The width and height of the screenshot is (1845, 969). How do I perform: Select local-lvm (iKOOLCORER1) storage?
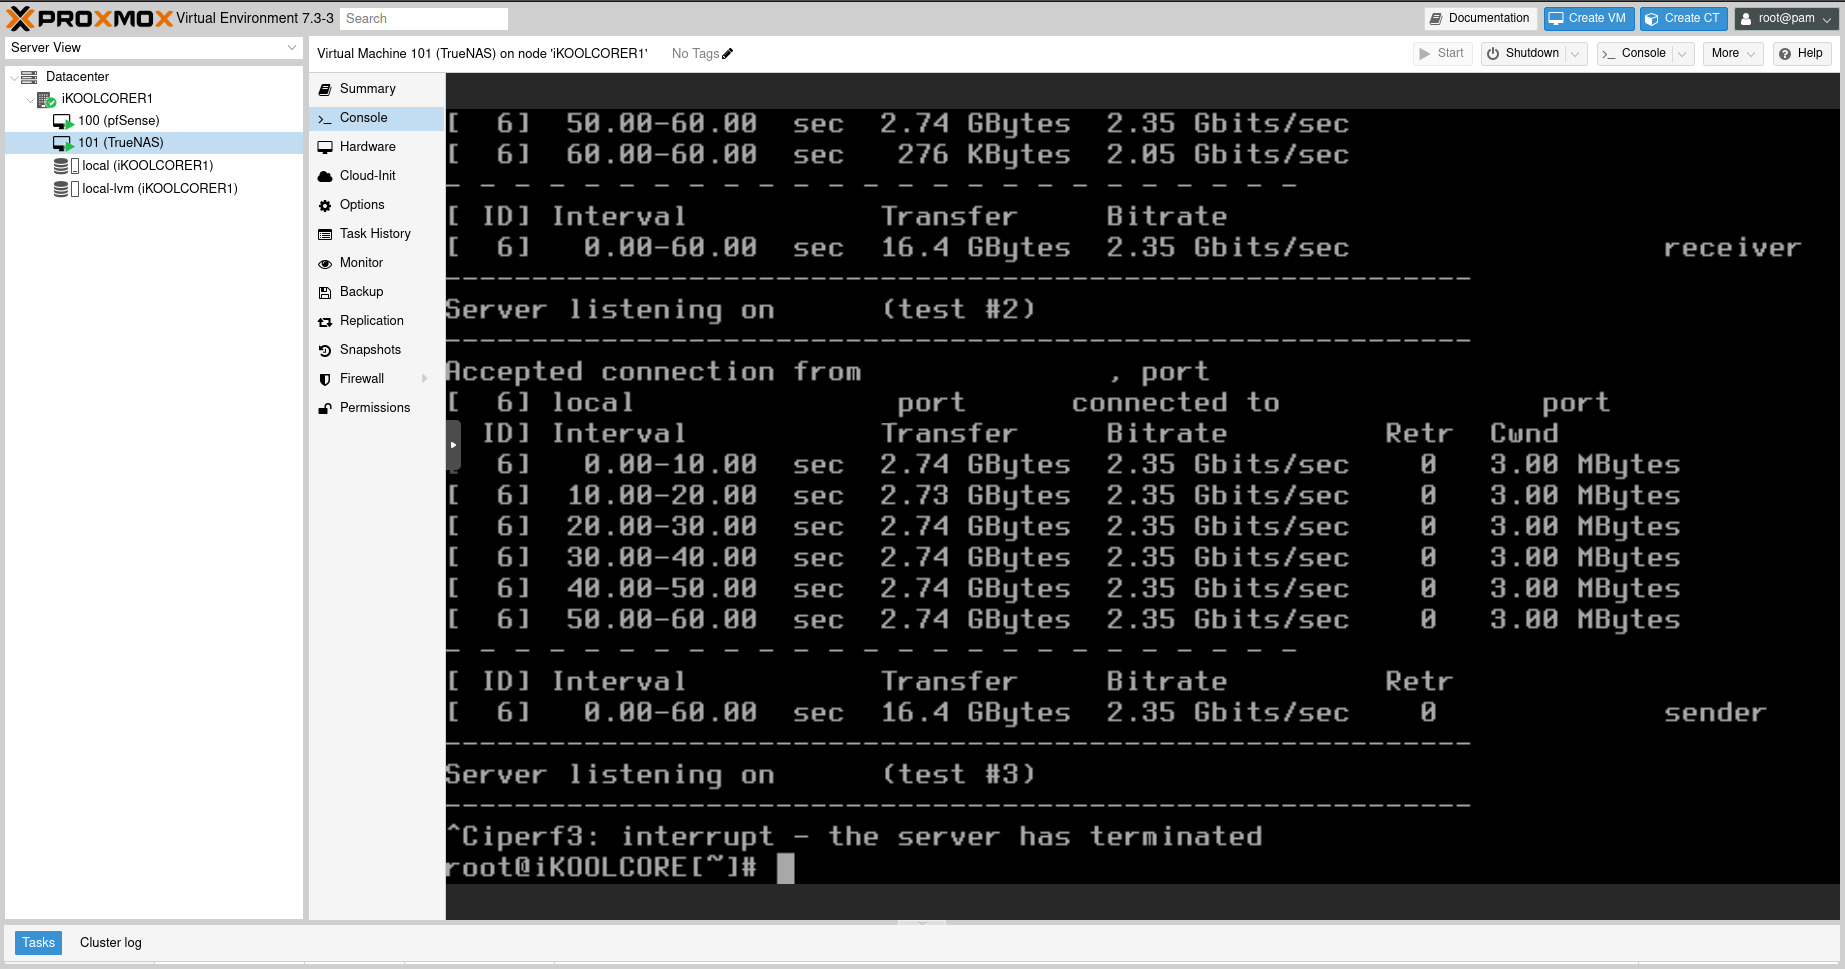click(154, 189)
